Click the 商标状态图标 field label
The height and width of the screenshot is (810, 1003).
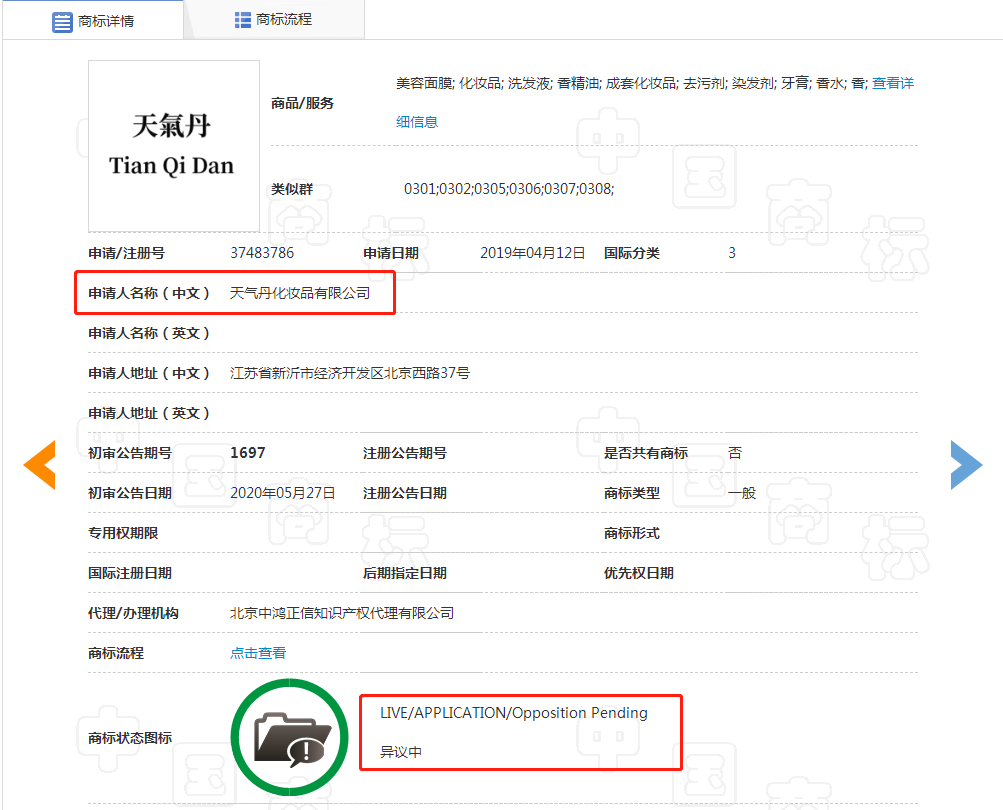tap(130, 738)
